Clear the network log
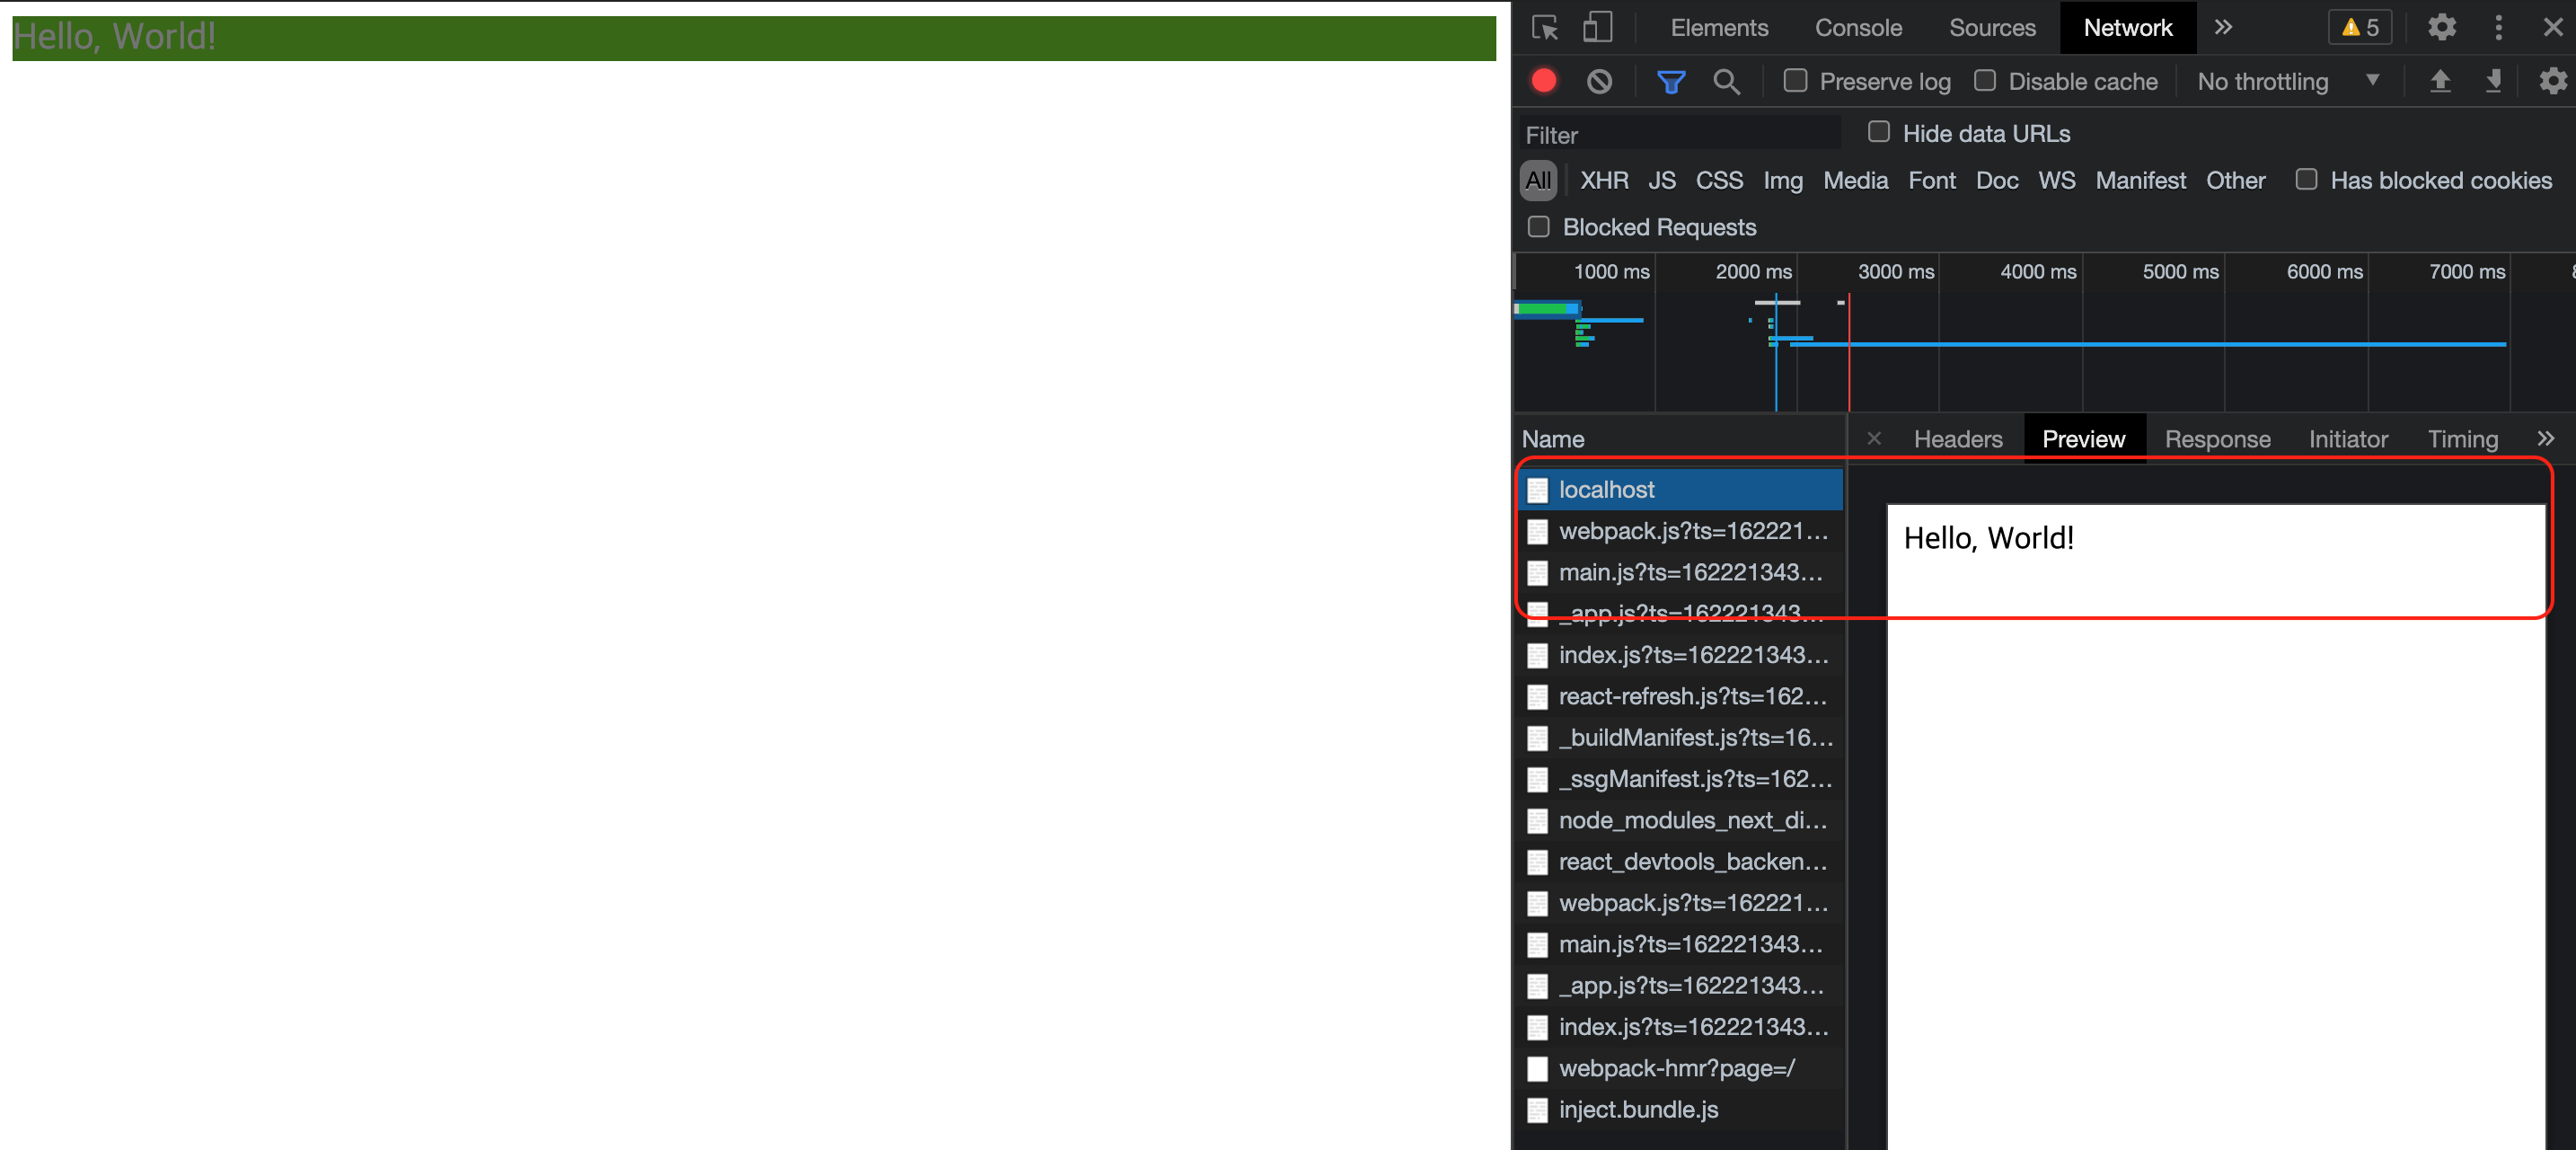The image size is (2576, 1150). (1599, 81)
